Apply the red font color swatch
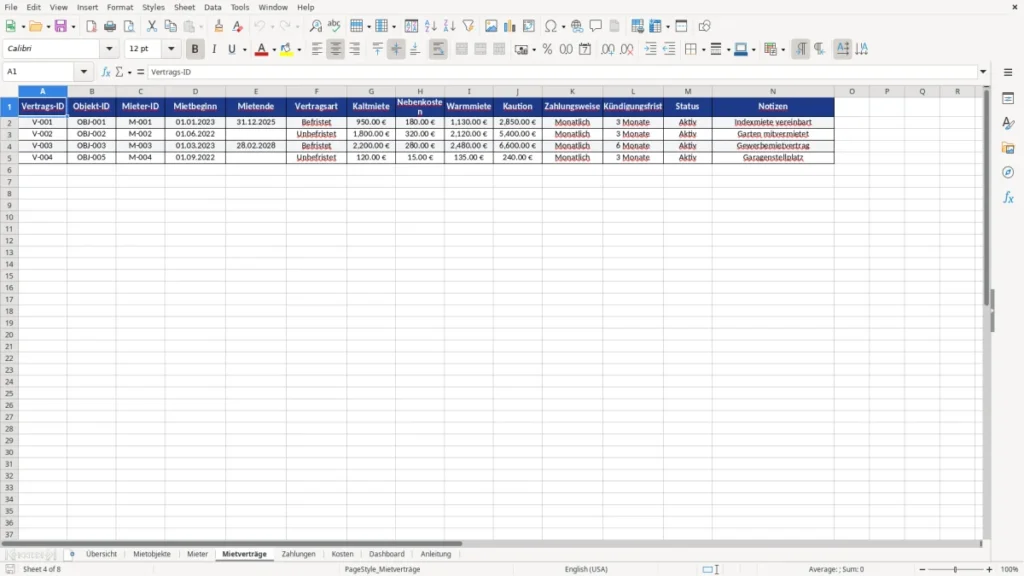This screenshot has width=1024, height=576. coord(261,49)
